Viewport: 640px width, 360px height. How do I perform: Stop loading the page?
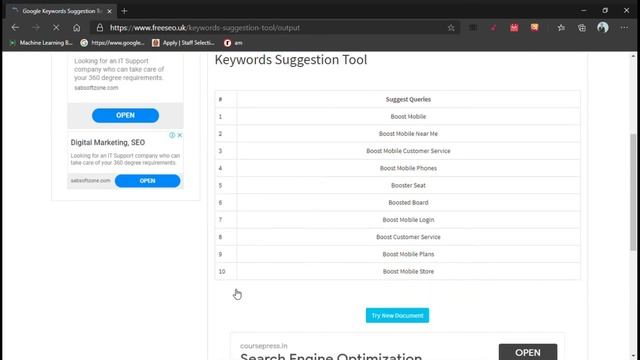(x=56, y=28)
